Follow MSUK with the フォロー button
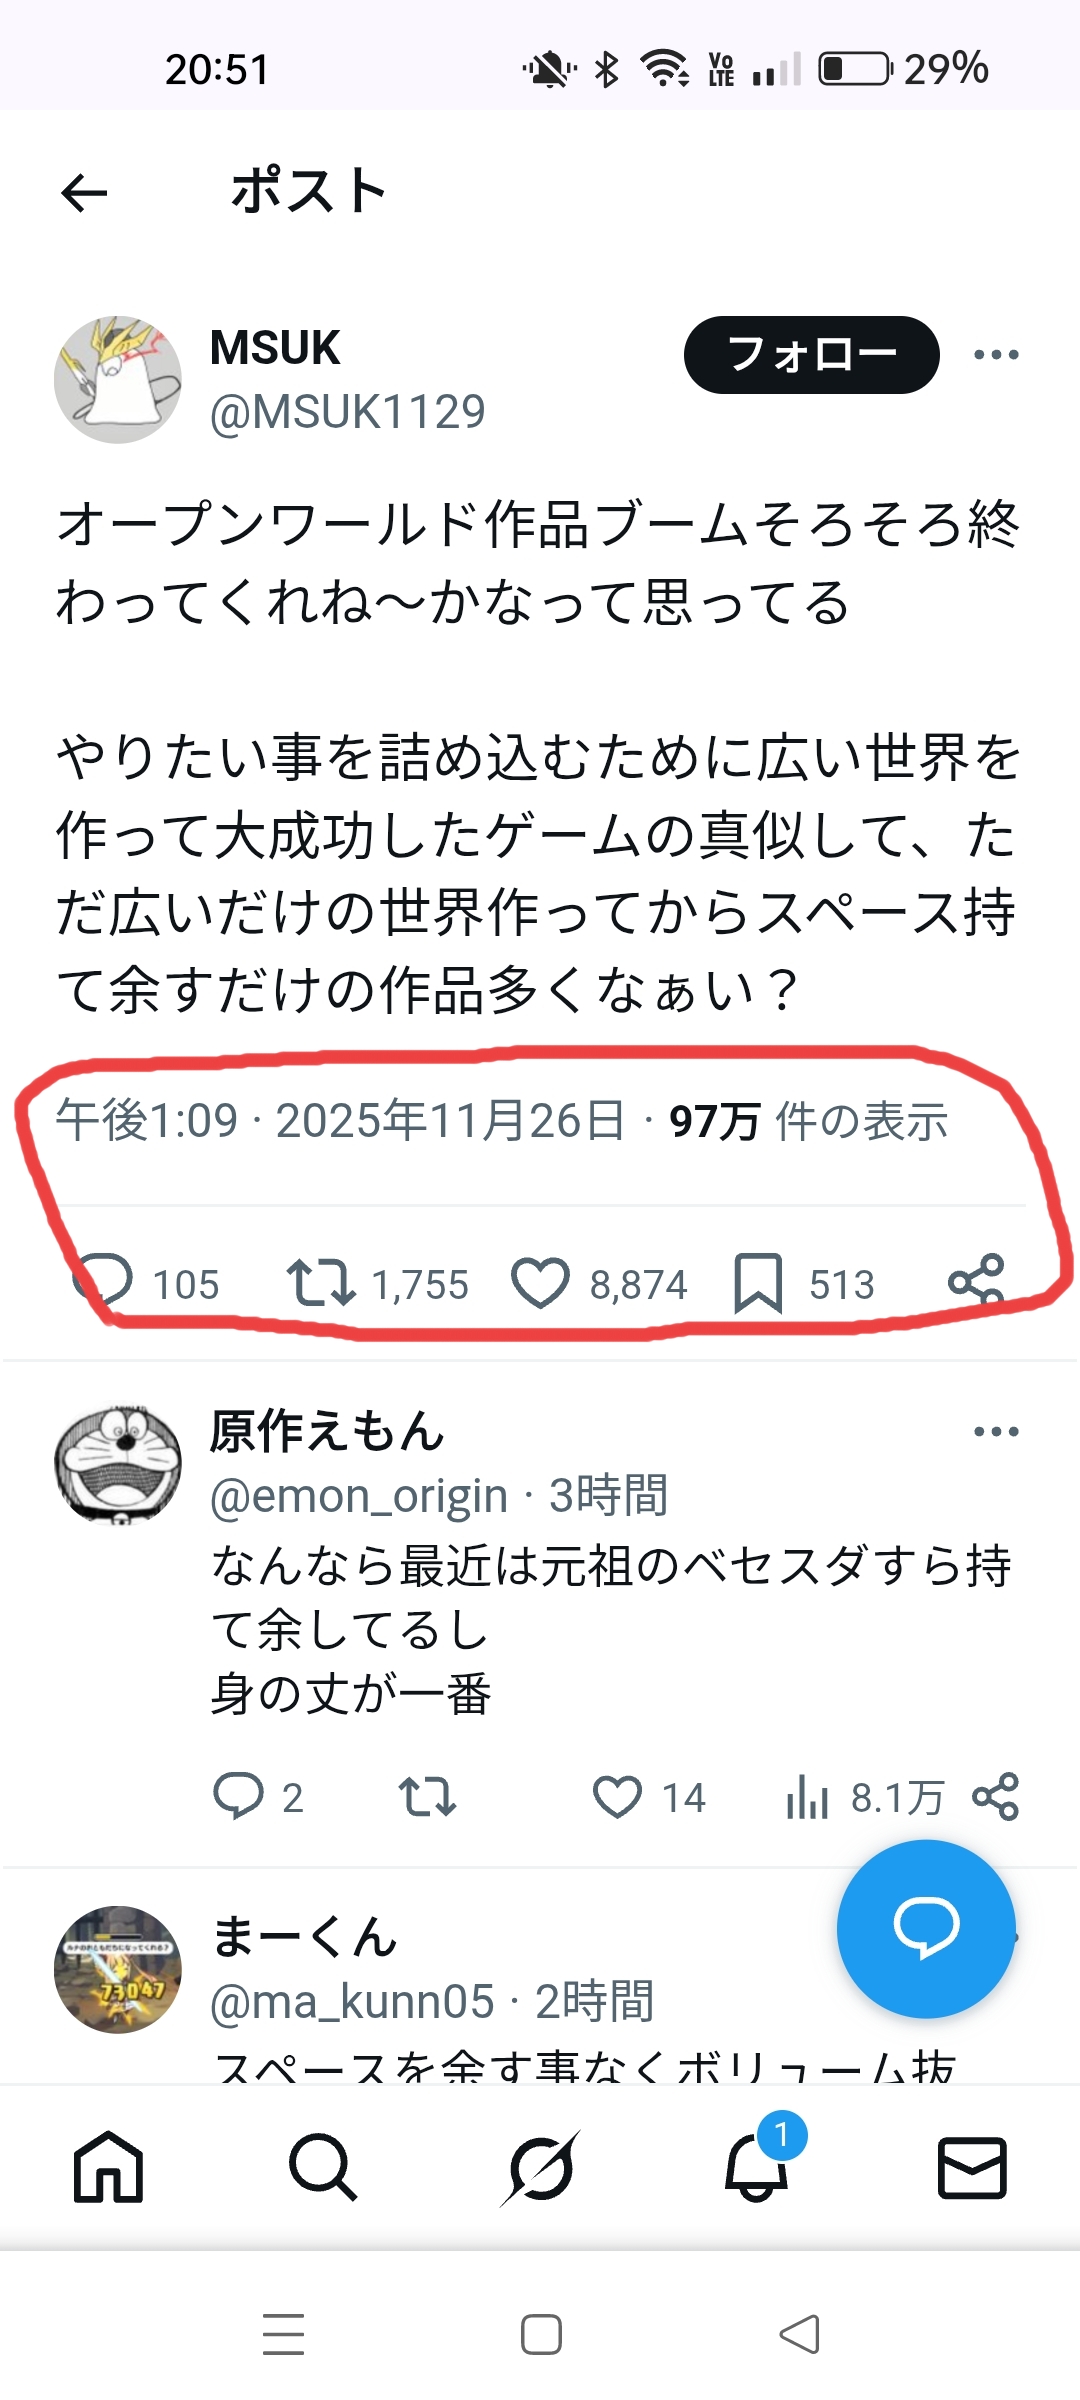 (x=811, y=355)
